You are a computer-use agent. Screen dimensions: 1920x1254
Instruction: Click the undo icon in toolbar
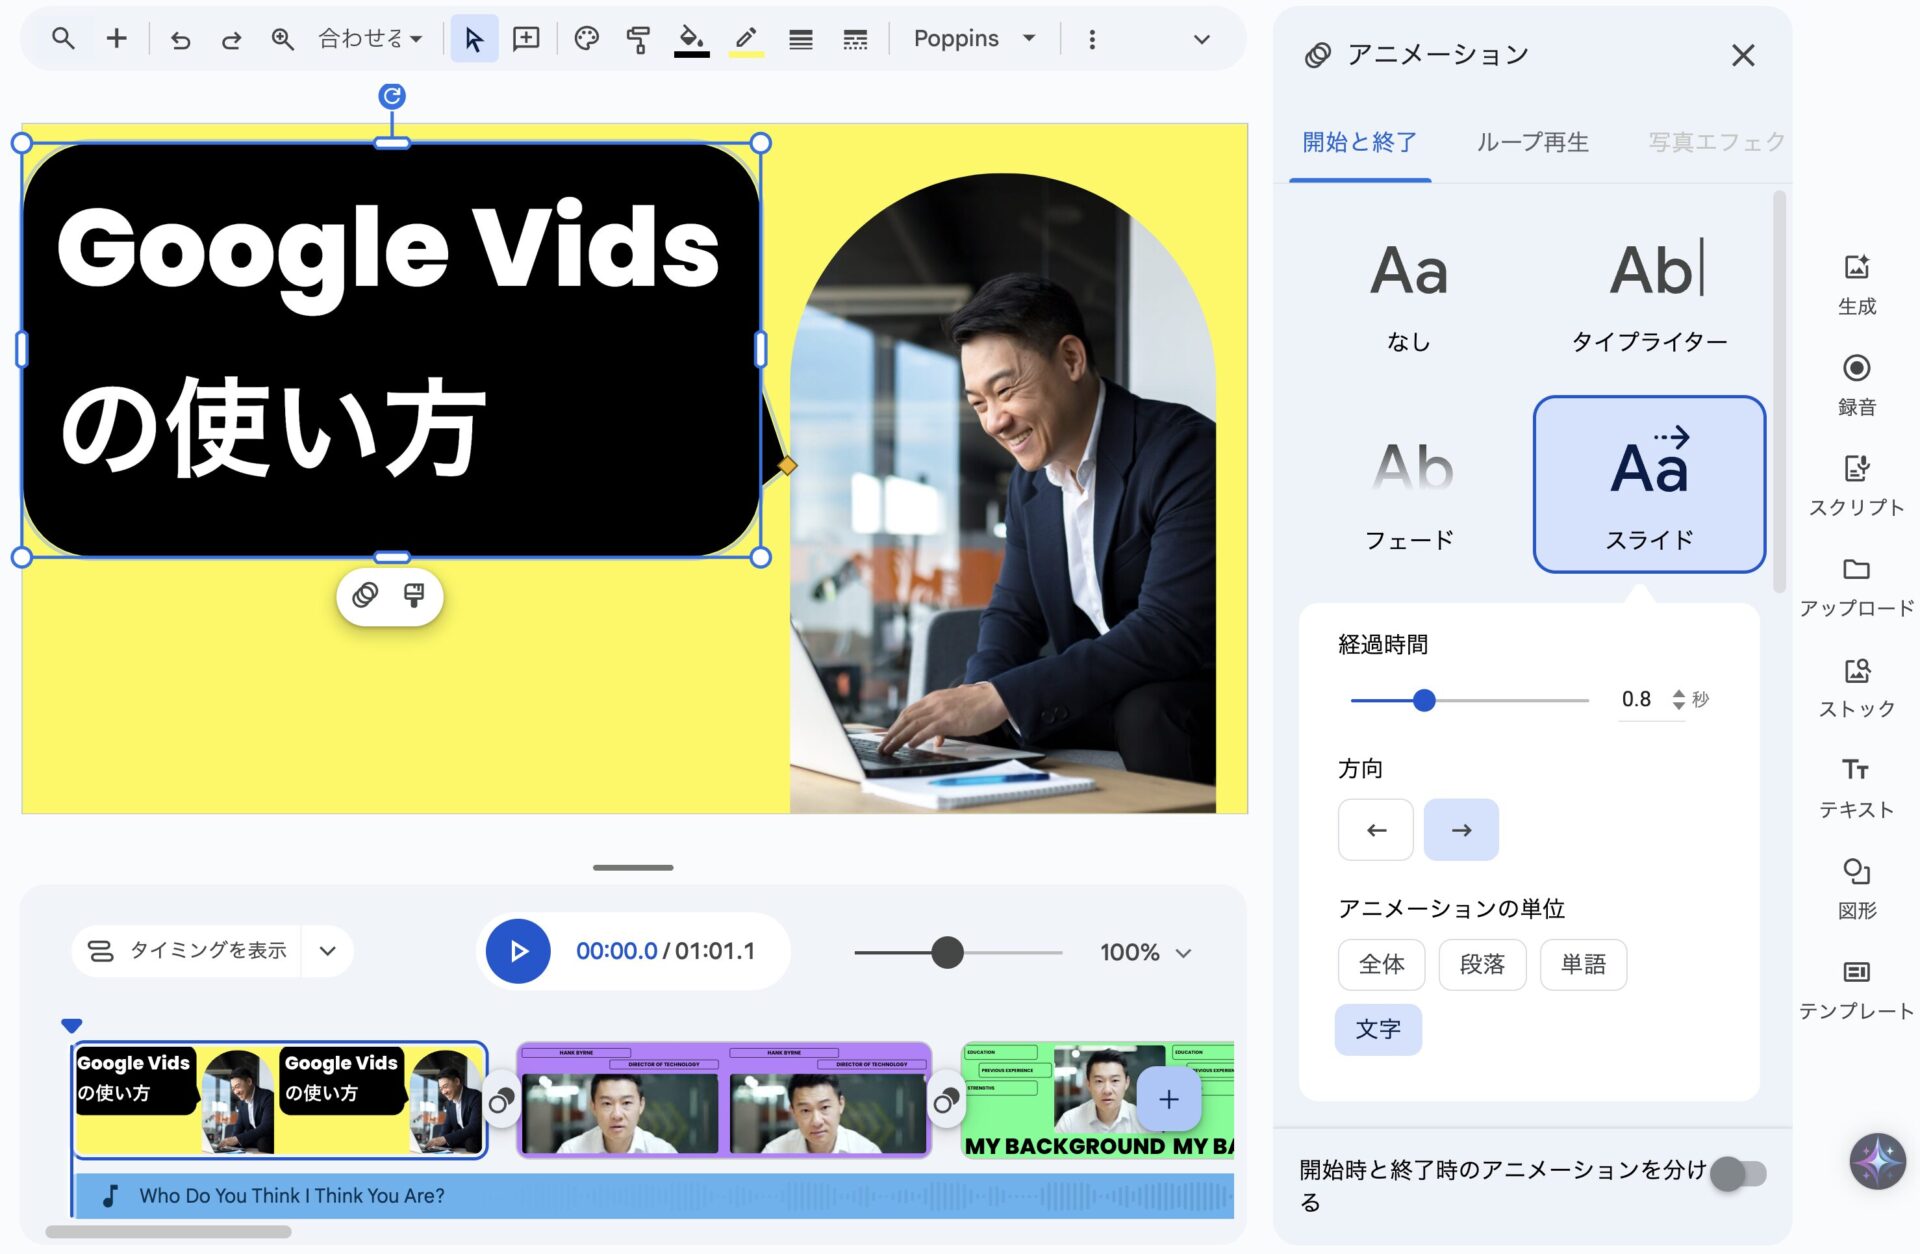point(180,40)
